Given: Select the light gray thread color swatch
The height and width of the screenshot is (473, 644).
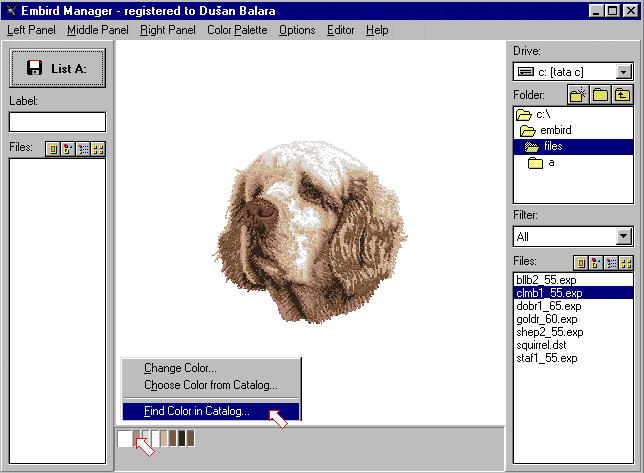Looking at the screenshot, I should tap(146, 439).
